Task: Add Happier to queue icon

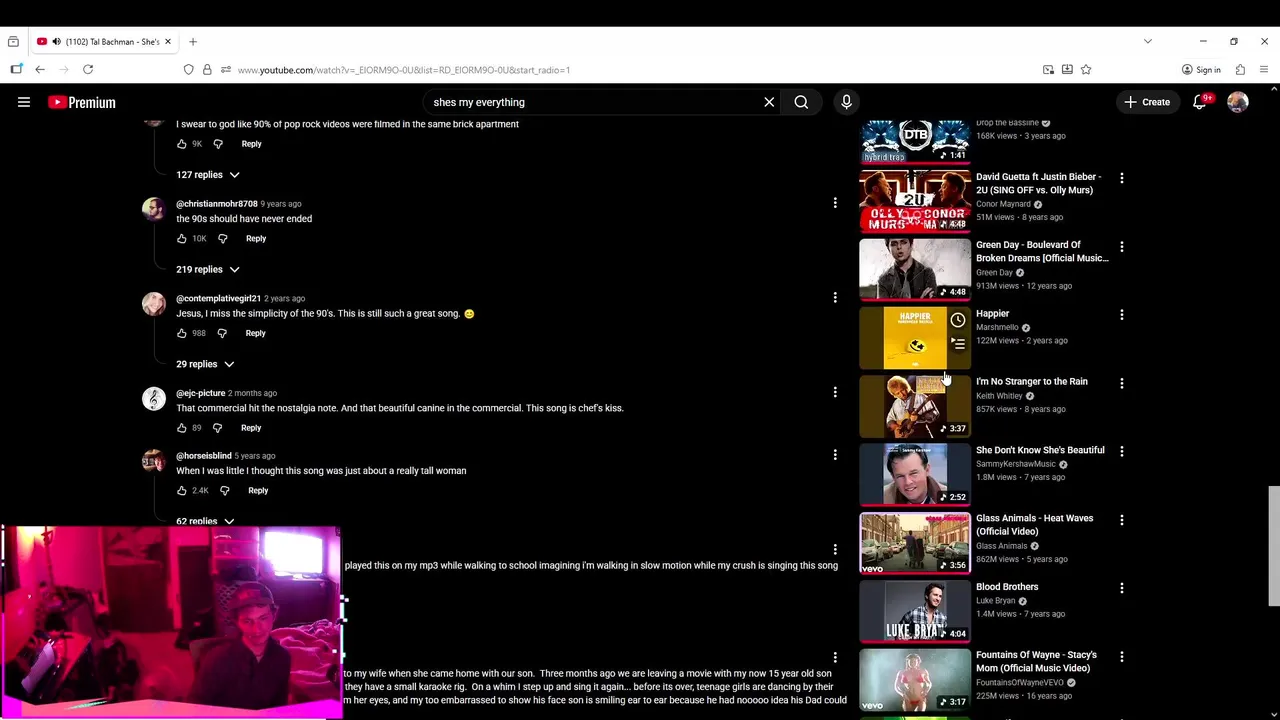Action: (958, 344)
